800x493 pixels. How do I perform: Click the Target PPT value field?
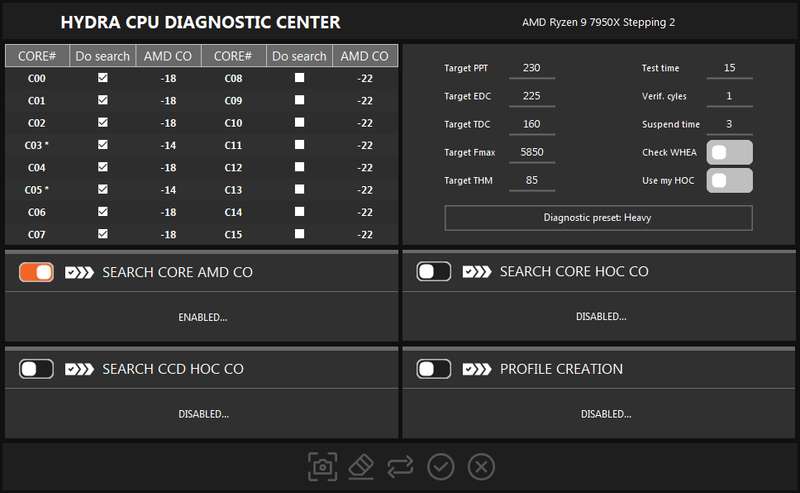pyautogui.click(x=531, y=68)
